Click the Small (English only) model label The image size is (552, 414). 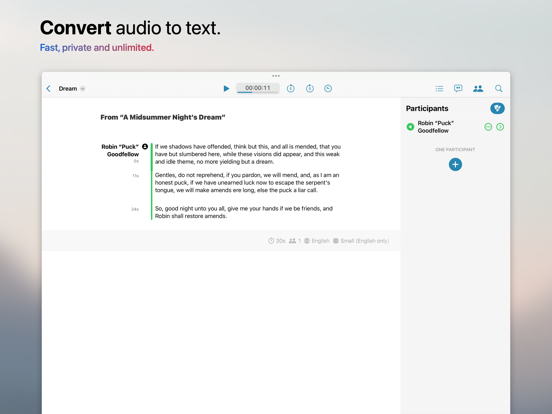pyautogui.click(x=364, y=241)
